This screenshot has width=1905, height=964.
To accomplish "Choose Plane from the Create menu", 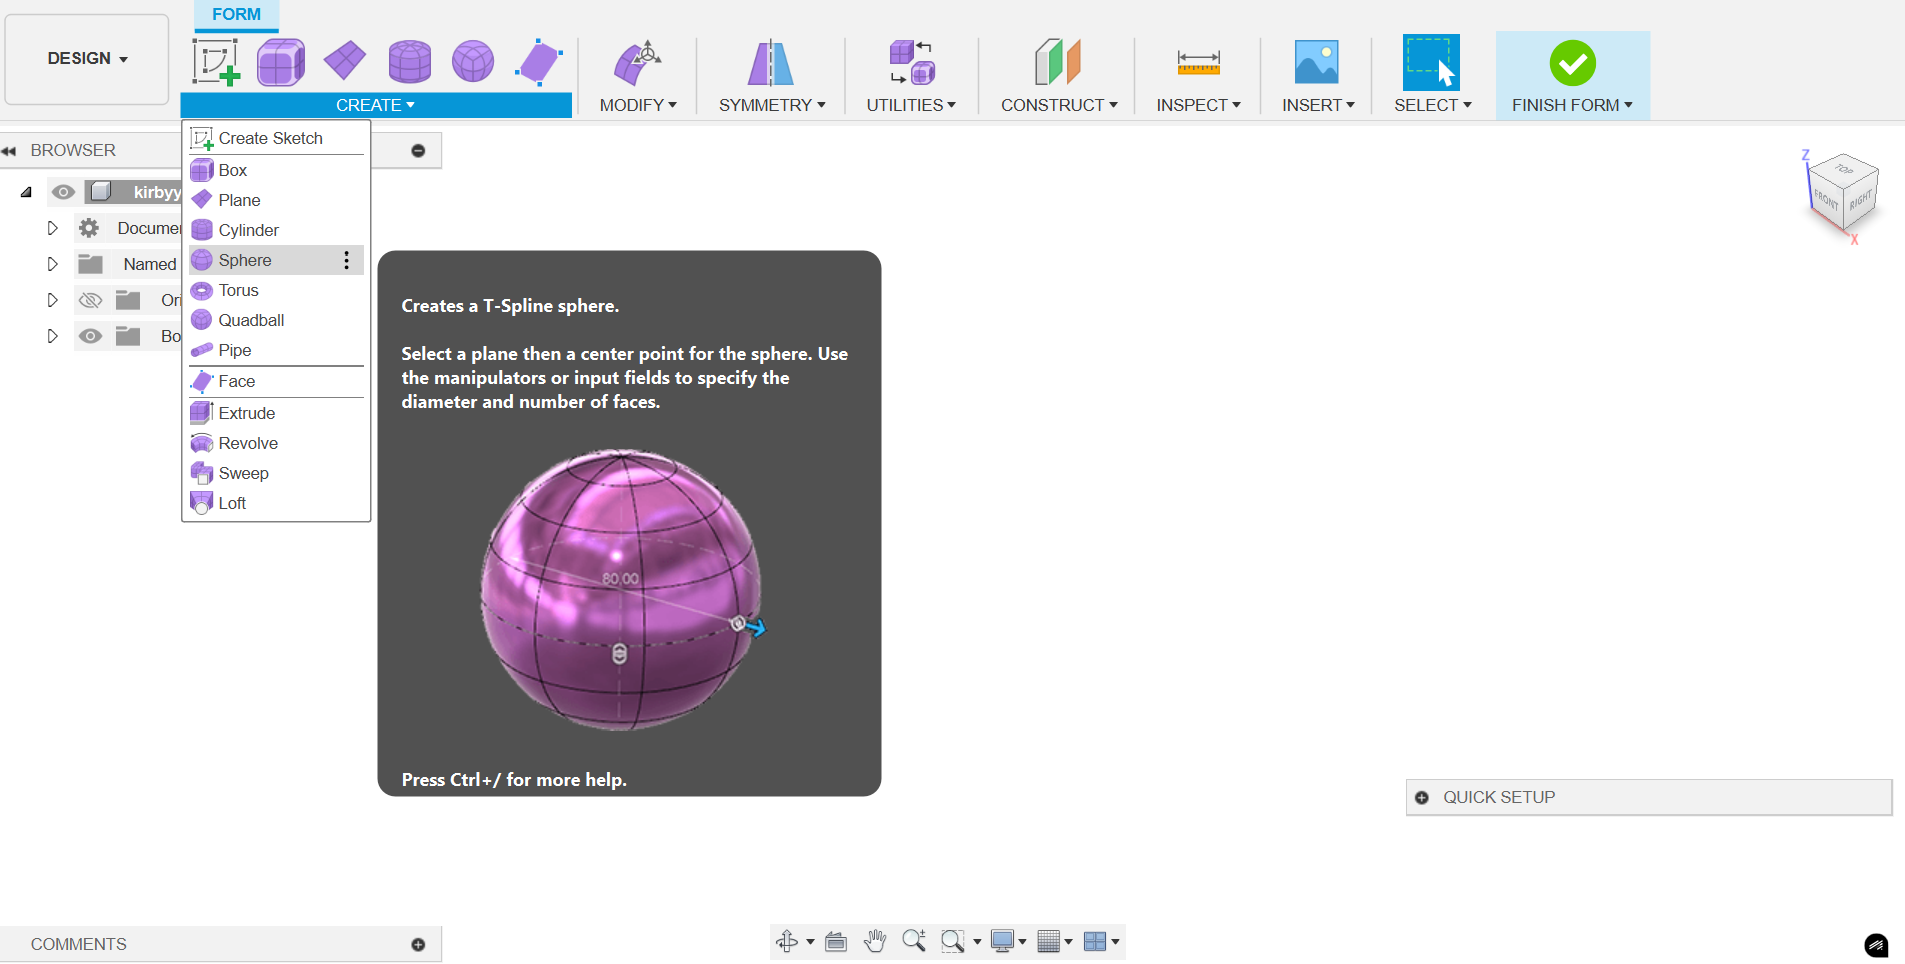I will point(276,200).
